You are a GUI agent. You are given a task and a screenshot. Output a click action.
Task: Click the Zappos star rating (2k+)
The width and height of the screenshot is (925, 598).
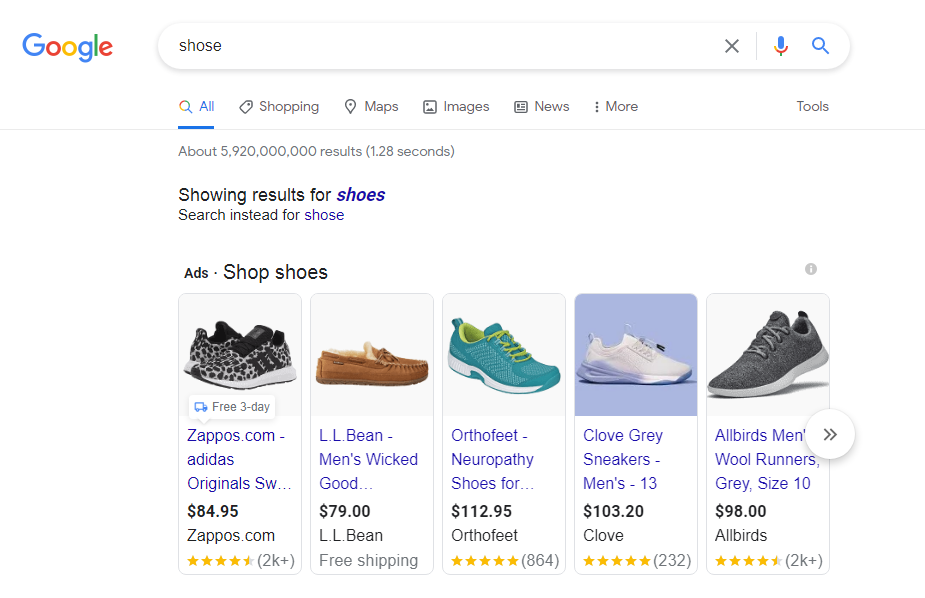pos(241,560)
